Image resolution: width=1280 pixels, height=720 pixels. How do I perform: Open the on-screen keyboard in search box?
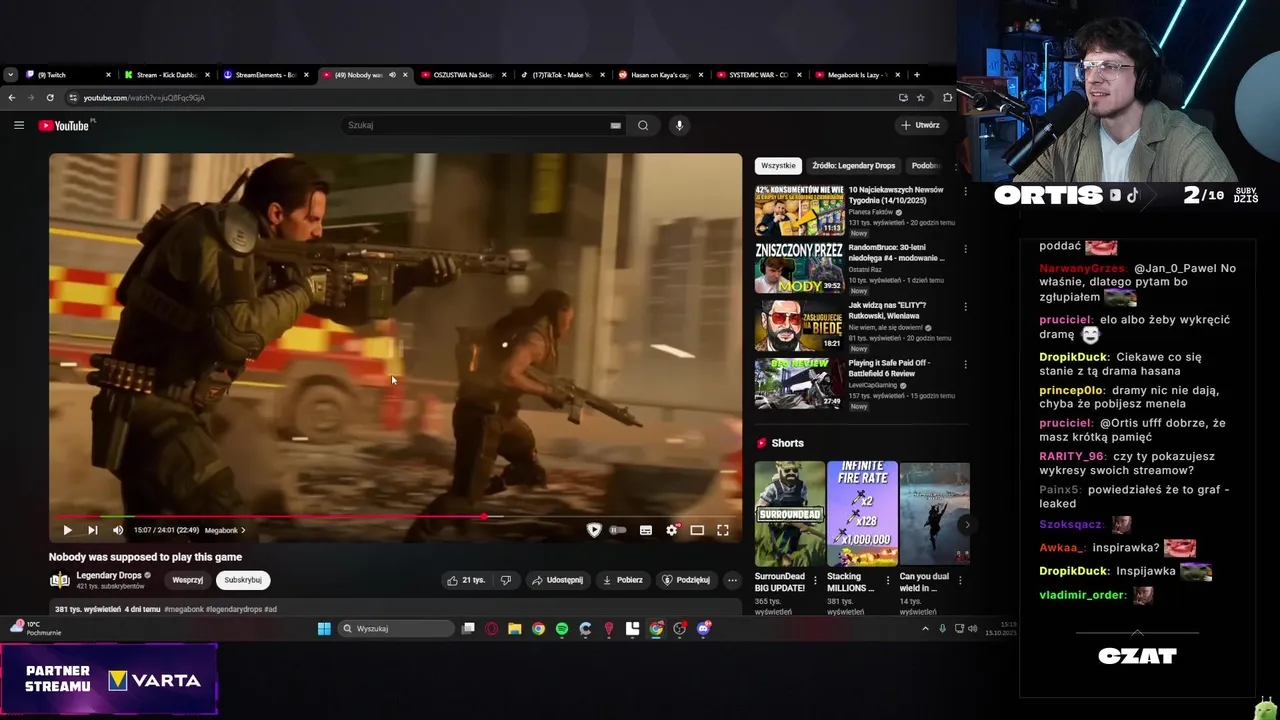615,125
